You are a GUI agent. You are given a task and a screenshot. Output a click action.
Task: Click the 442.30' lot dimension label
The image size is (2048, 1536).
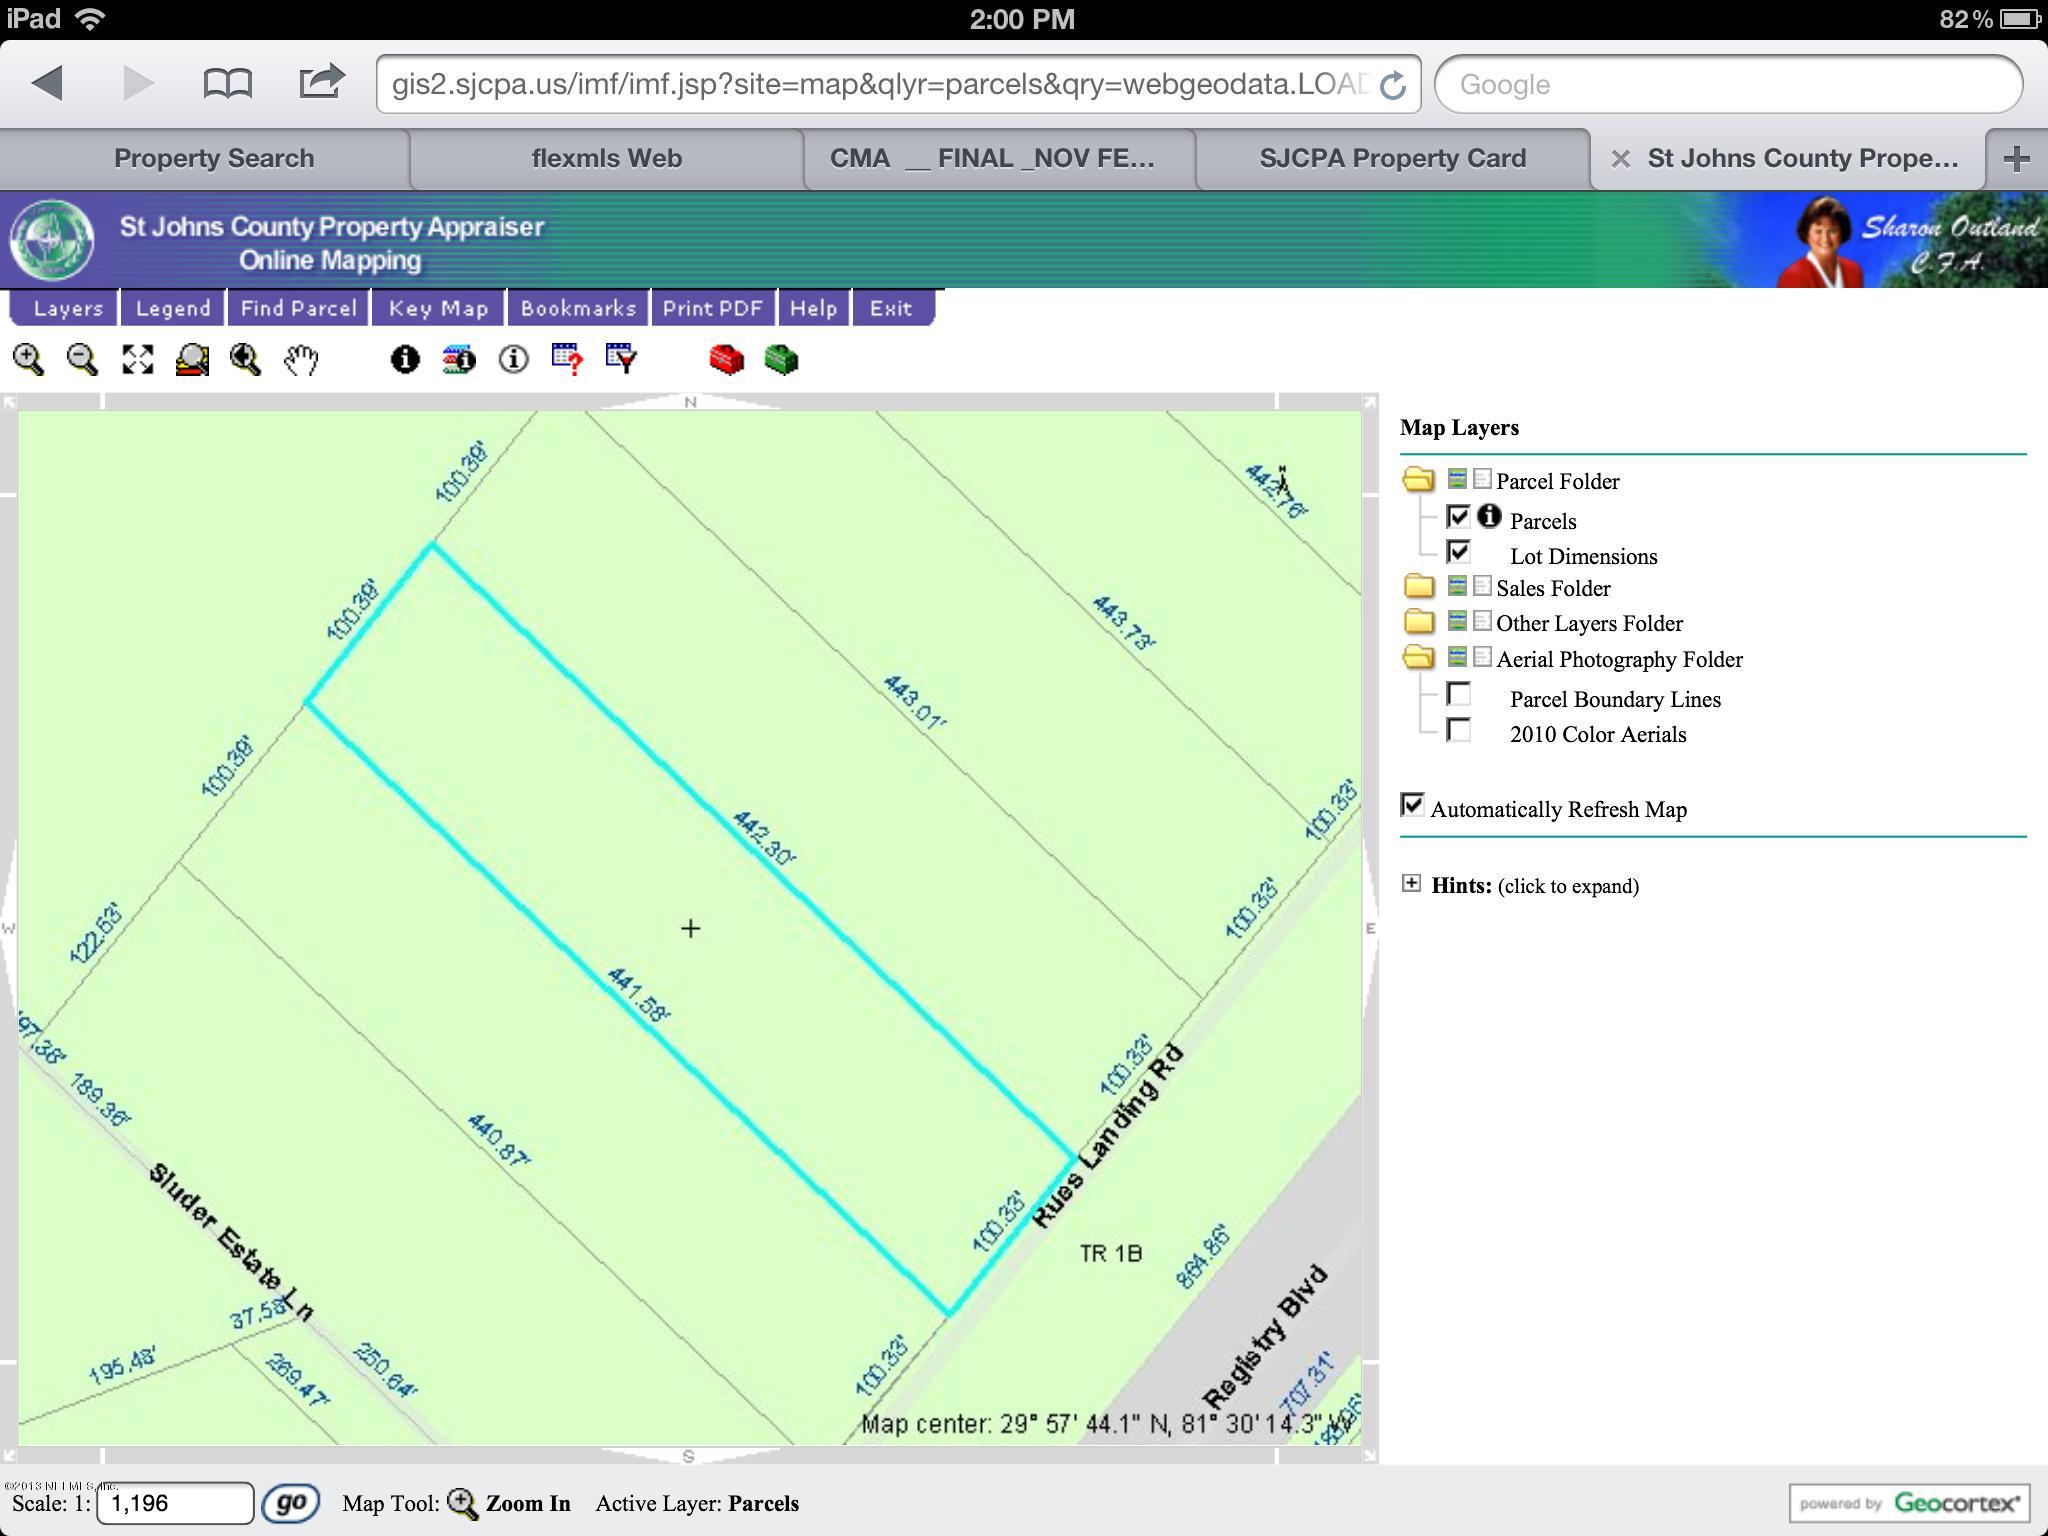pyautogui.click(x=764, y=838)
